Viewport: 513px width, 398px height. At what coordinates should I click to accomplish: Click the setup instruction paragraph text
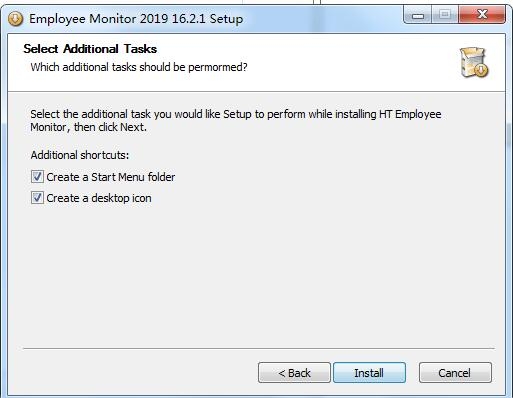[x=236, y=120]
